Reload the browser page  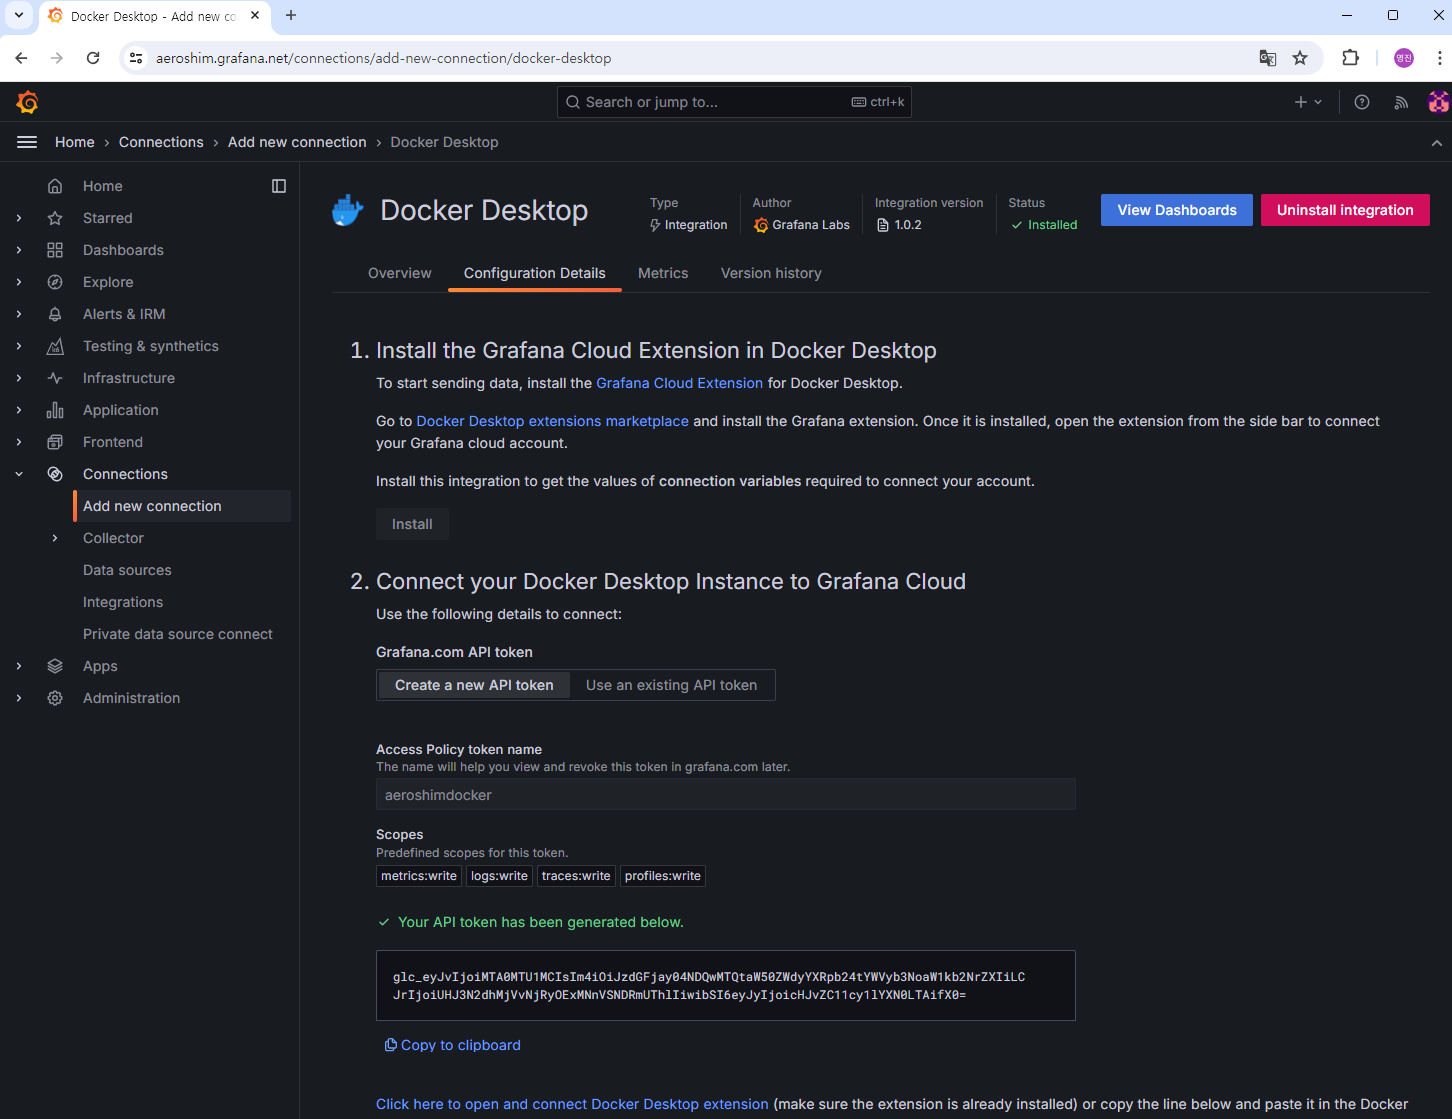(x=93, y=58)
